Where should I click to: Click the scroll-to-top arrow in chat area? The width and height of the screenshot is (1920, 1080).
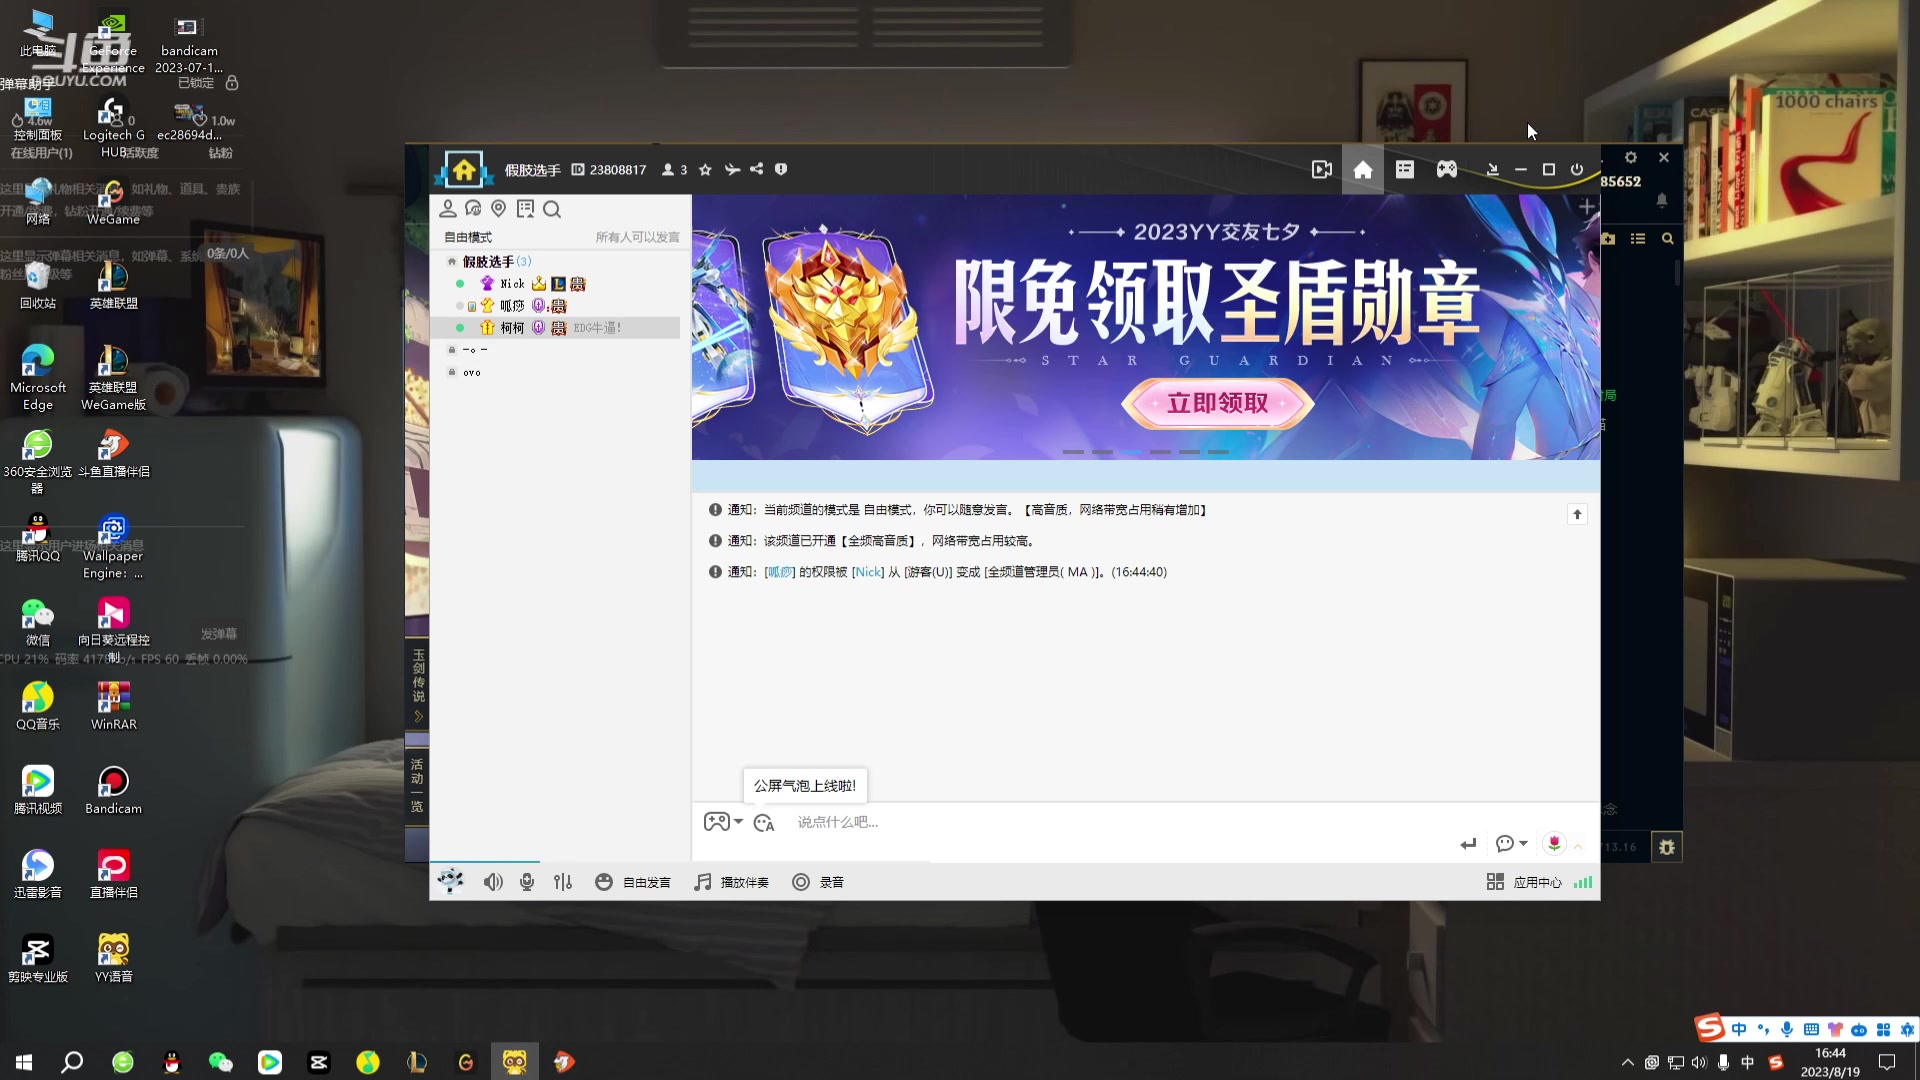point(1577,514)
